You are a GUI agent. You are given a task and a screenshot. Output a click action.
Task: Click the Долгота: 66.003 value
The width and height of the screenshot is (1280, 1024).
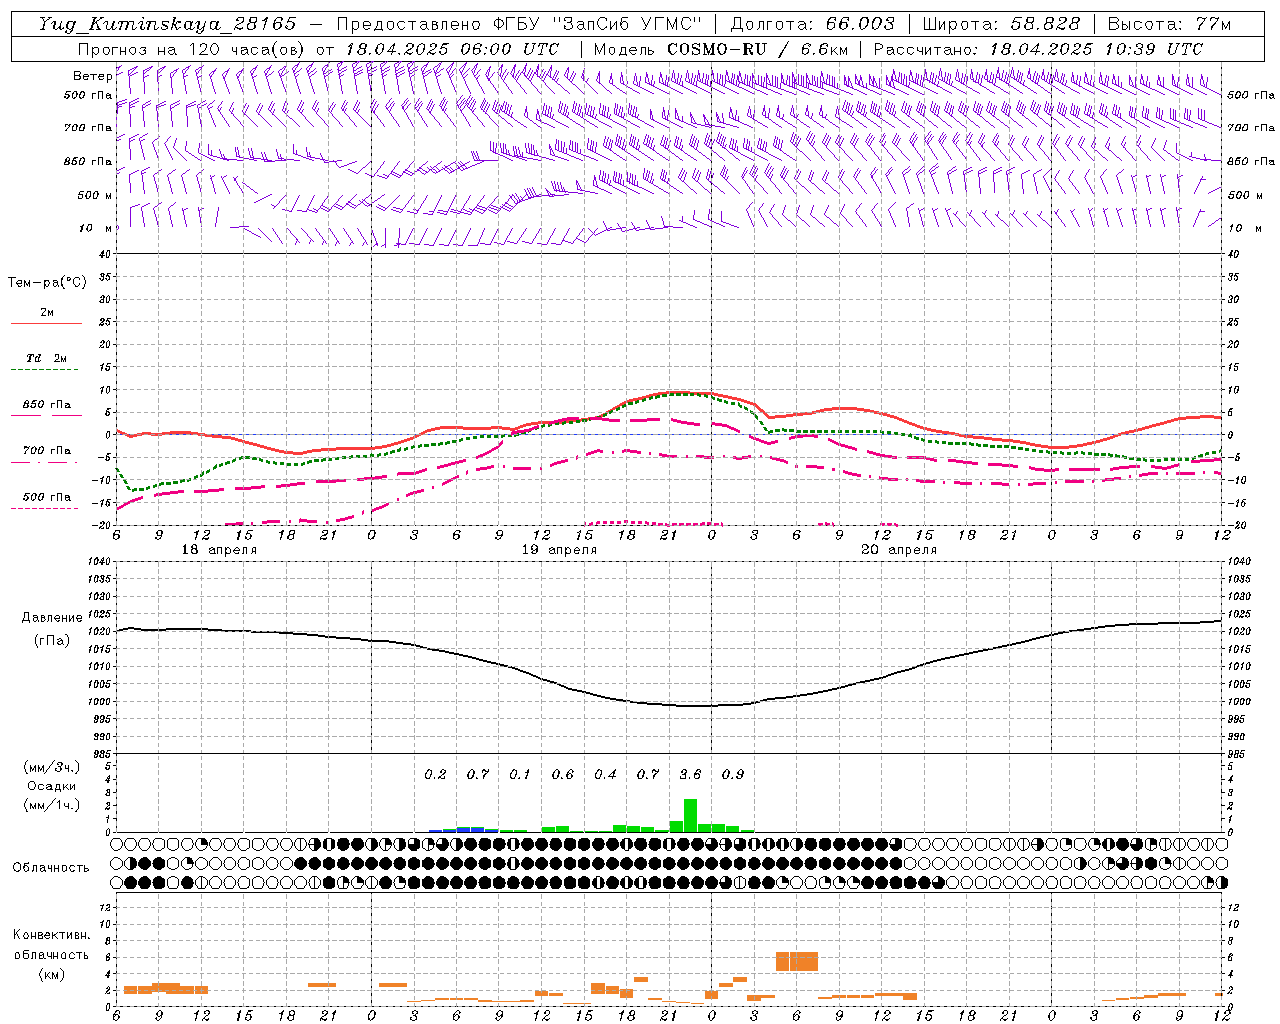click(812, 24)
